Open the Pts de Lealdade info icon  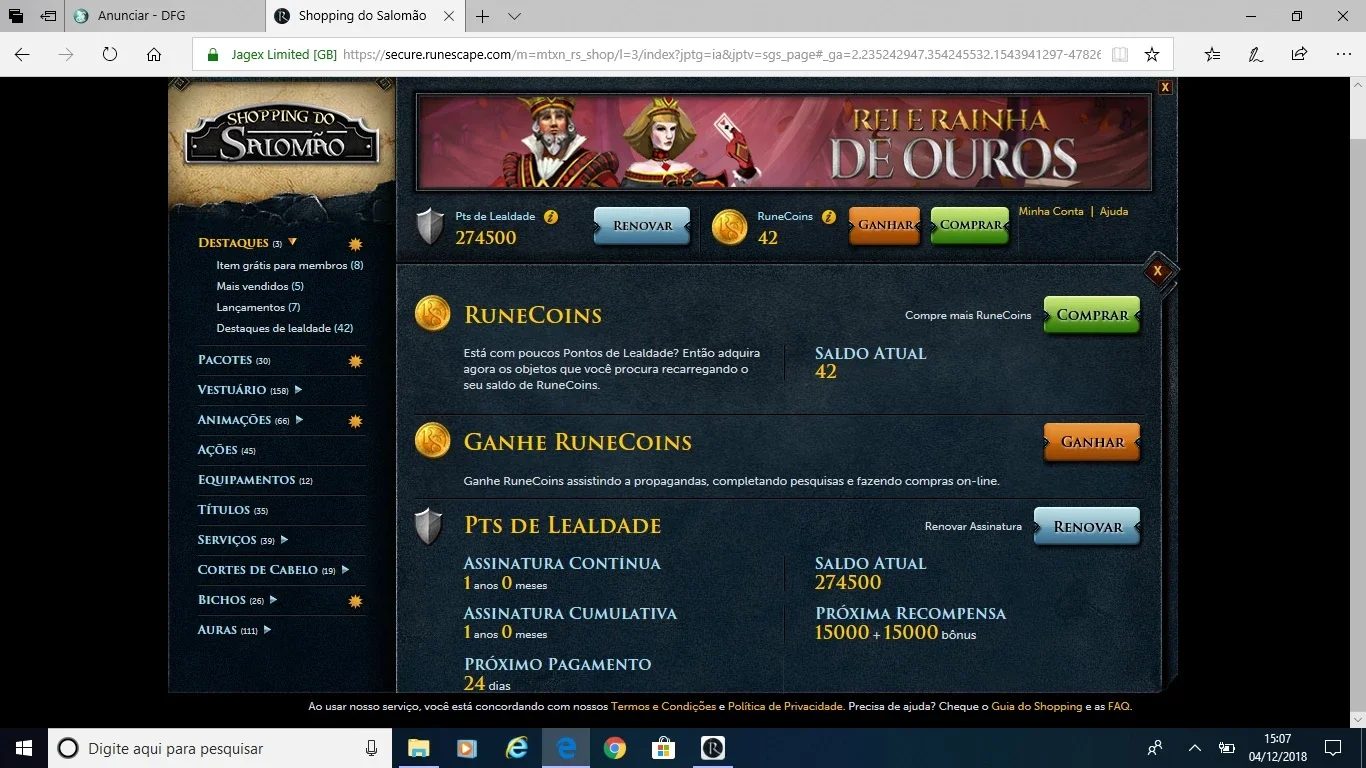(x=551, y=217)
